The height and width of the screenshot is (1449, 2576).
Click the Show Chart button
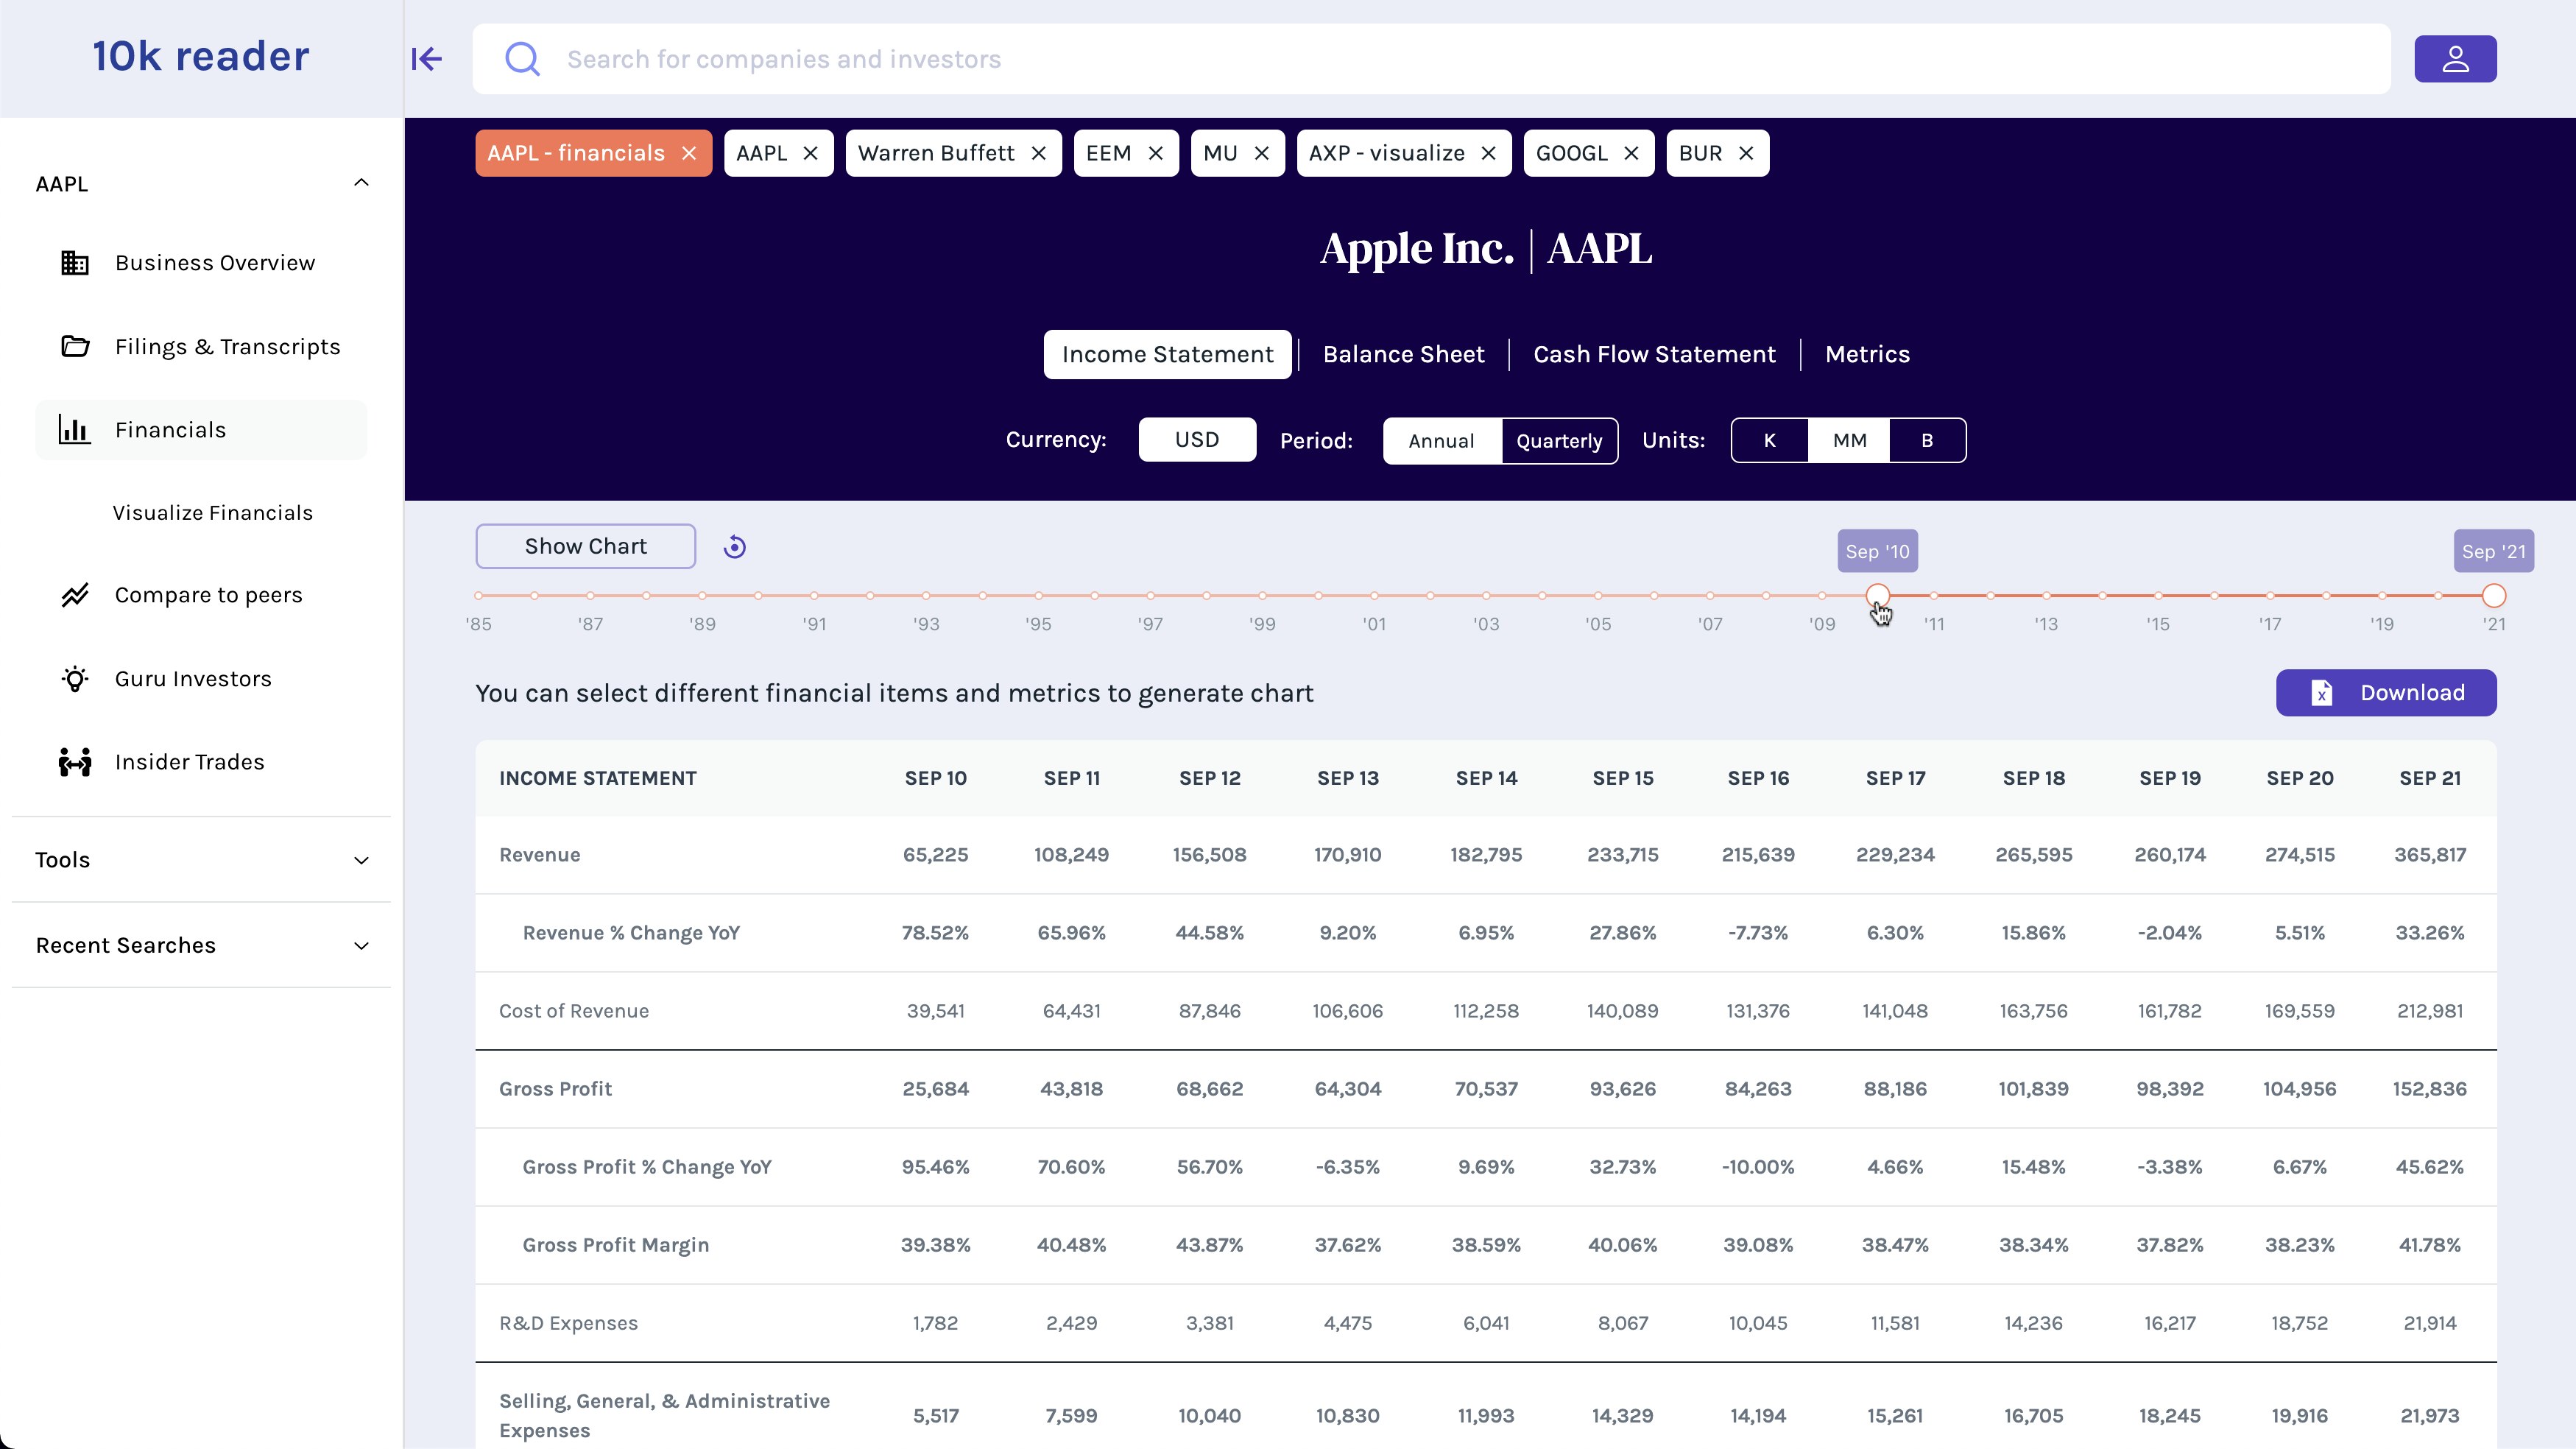tap(586, 546)
